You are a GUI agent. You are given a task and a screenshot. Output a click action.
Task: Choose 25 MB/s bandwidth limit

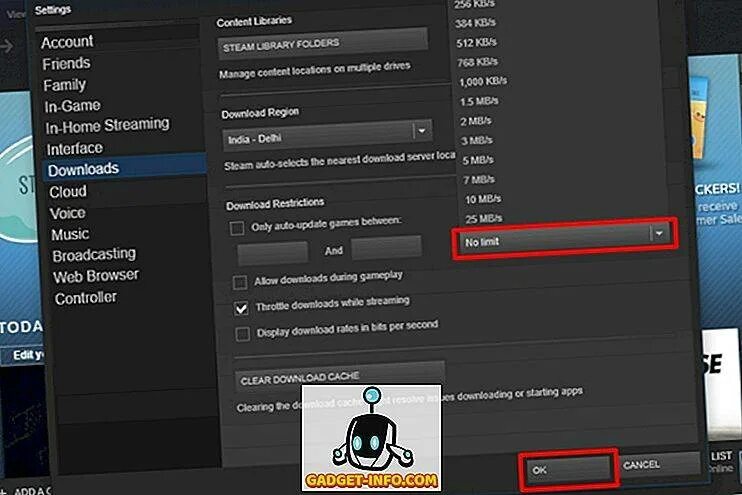point(484,219)
